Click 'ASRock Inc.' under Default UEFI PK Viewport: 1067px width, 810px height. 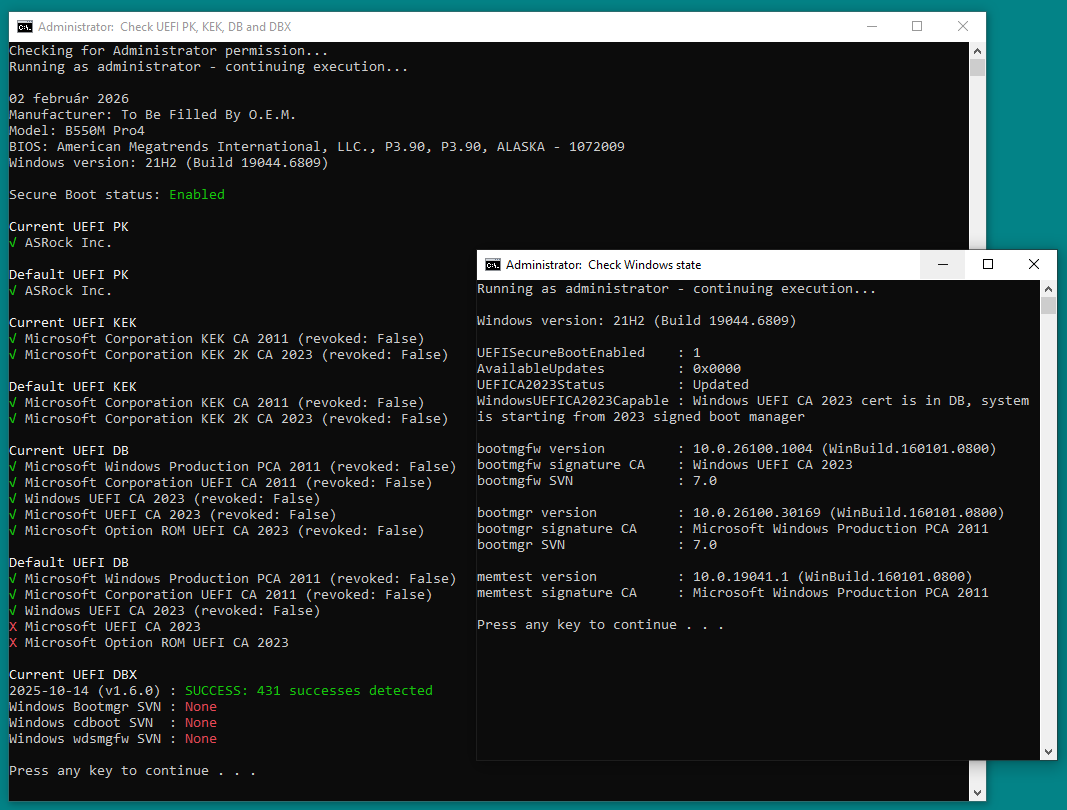68,291
